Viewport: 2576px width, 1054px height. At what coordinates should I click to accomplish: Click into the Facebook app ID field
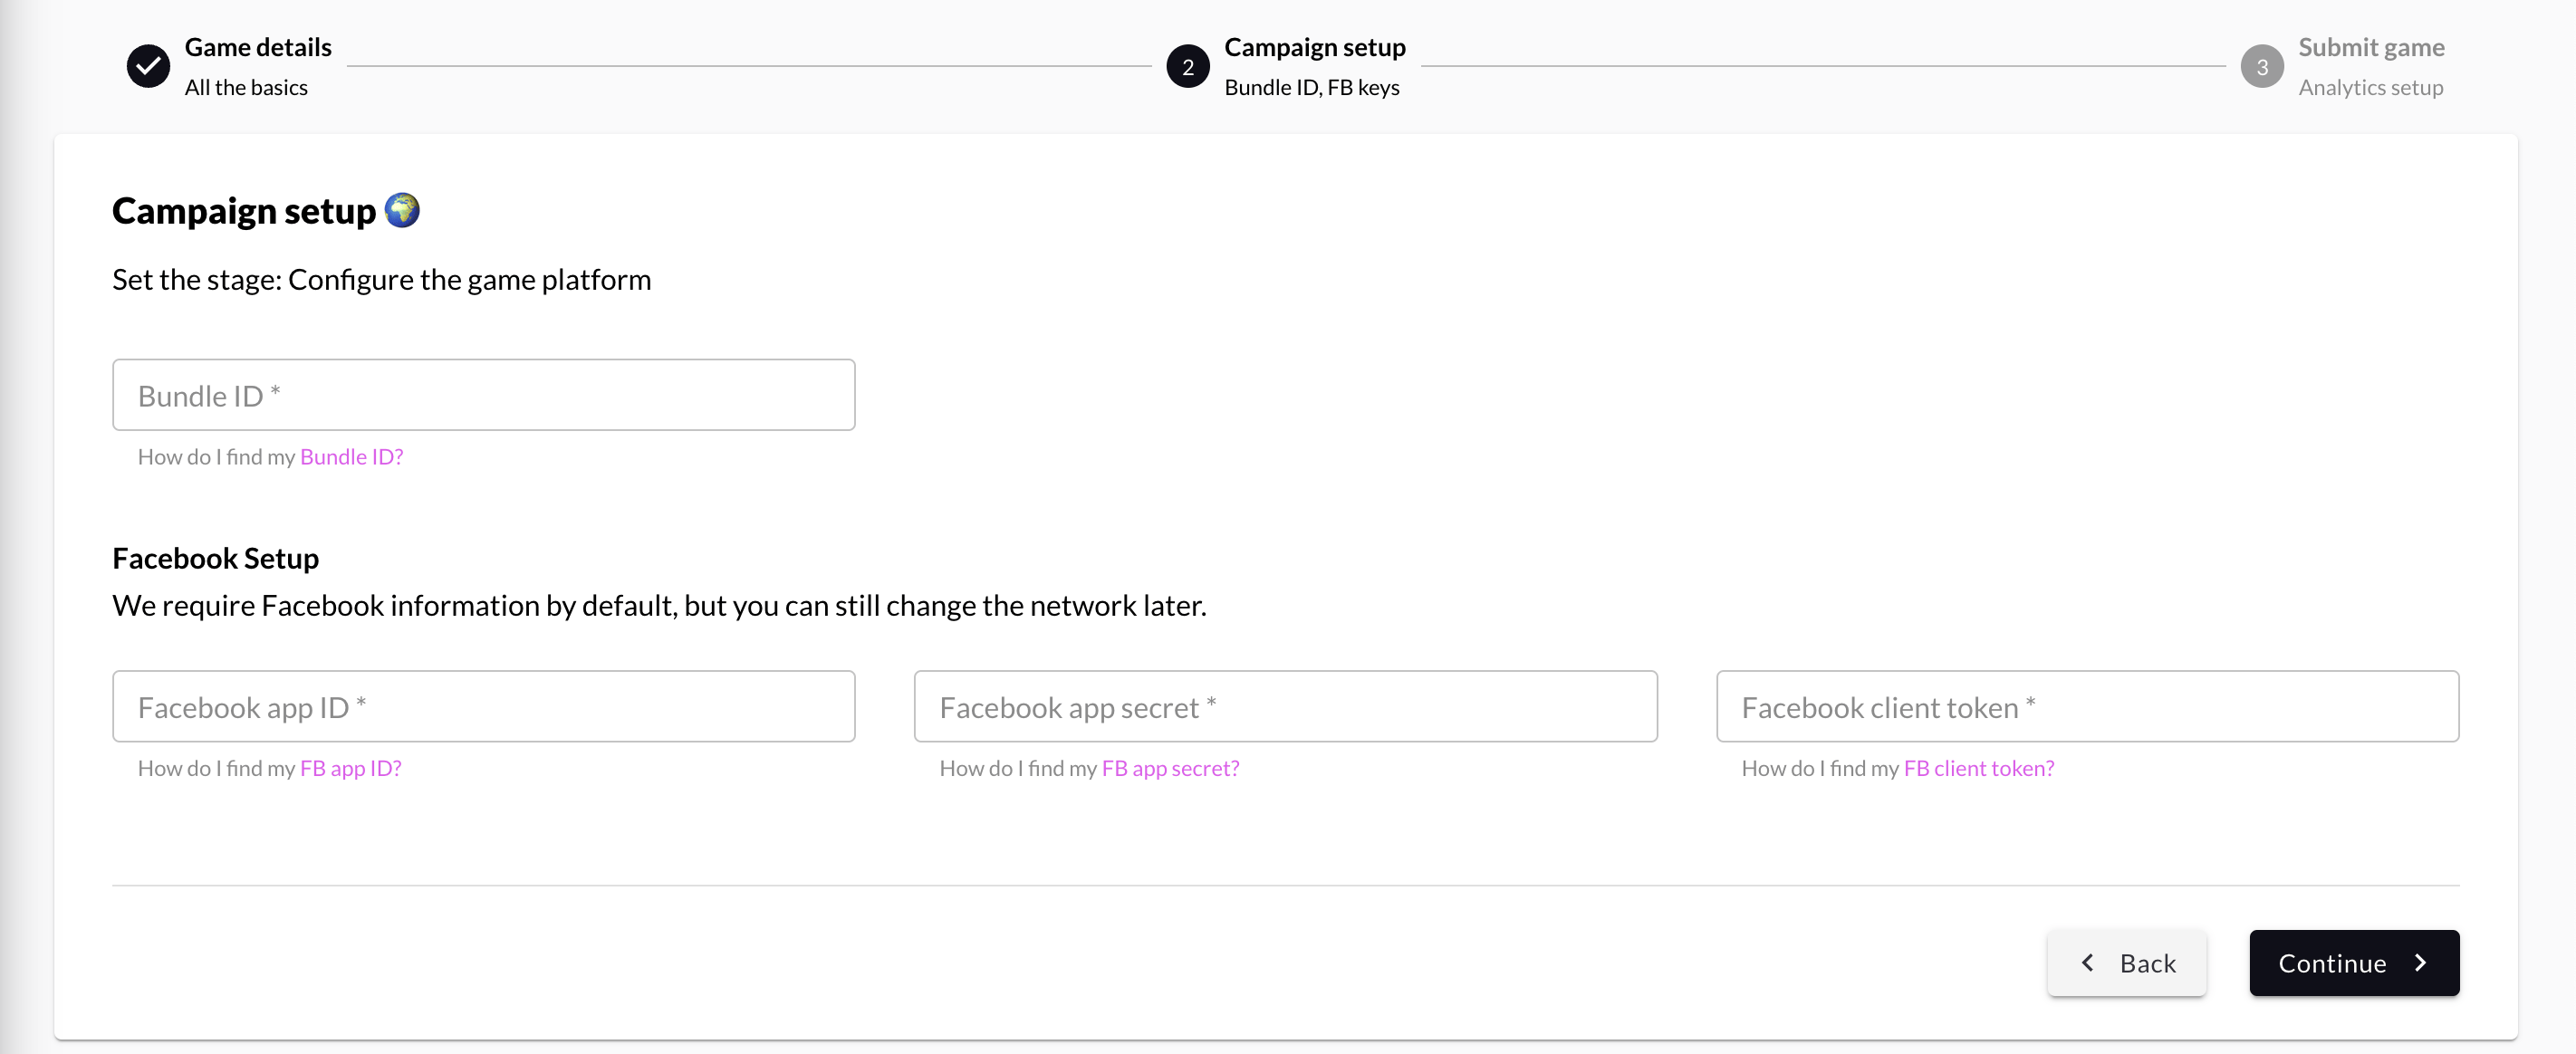pyautogui.click(x=483, y=706)
